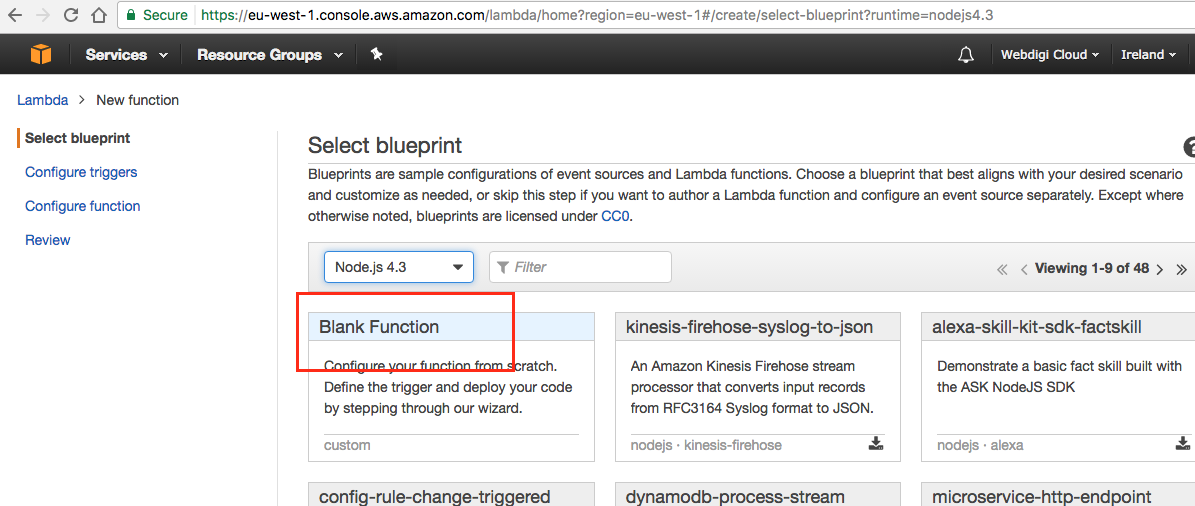Download the alexa-skill-kit-sdk-factskill blueprint
Viewport: 1195px width, 506px height.
pyautogui.click(x=1183, y=444)
